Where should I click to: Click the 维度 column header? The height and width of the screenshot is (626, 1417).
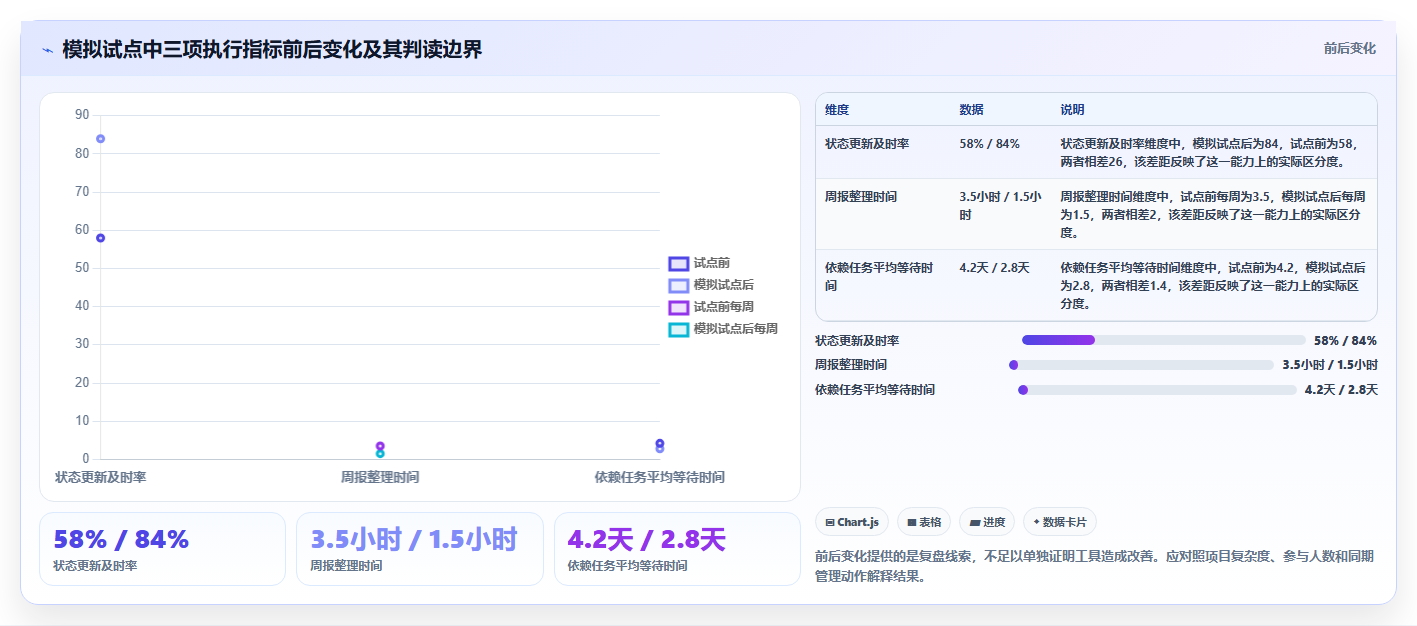point(837,110)
